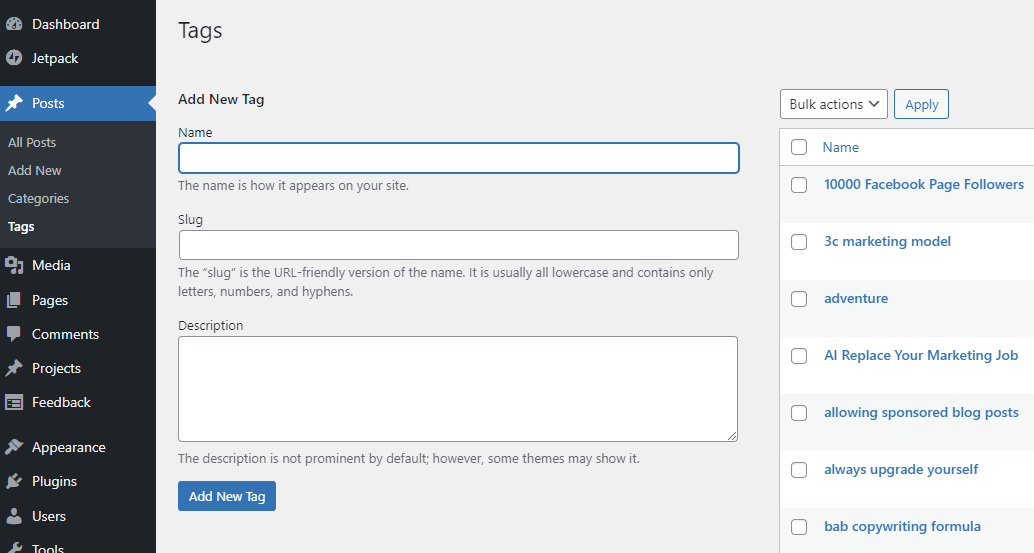Open the Bulk actions dropdown
1034x553 pixels.
pyautogui.click(x=834, y=104)
